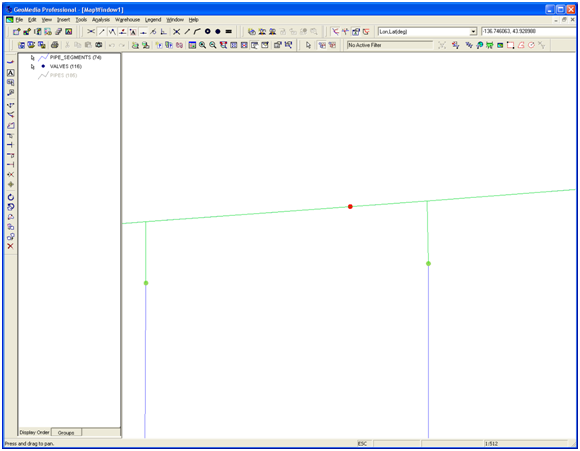The image size is (580, 451).
Task: Toggle display of greyed PIPES legend entry
Action: pyautogui.click(x=57, y=75)
